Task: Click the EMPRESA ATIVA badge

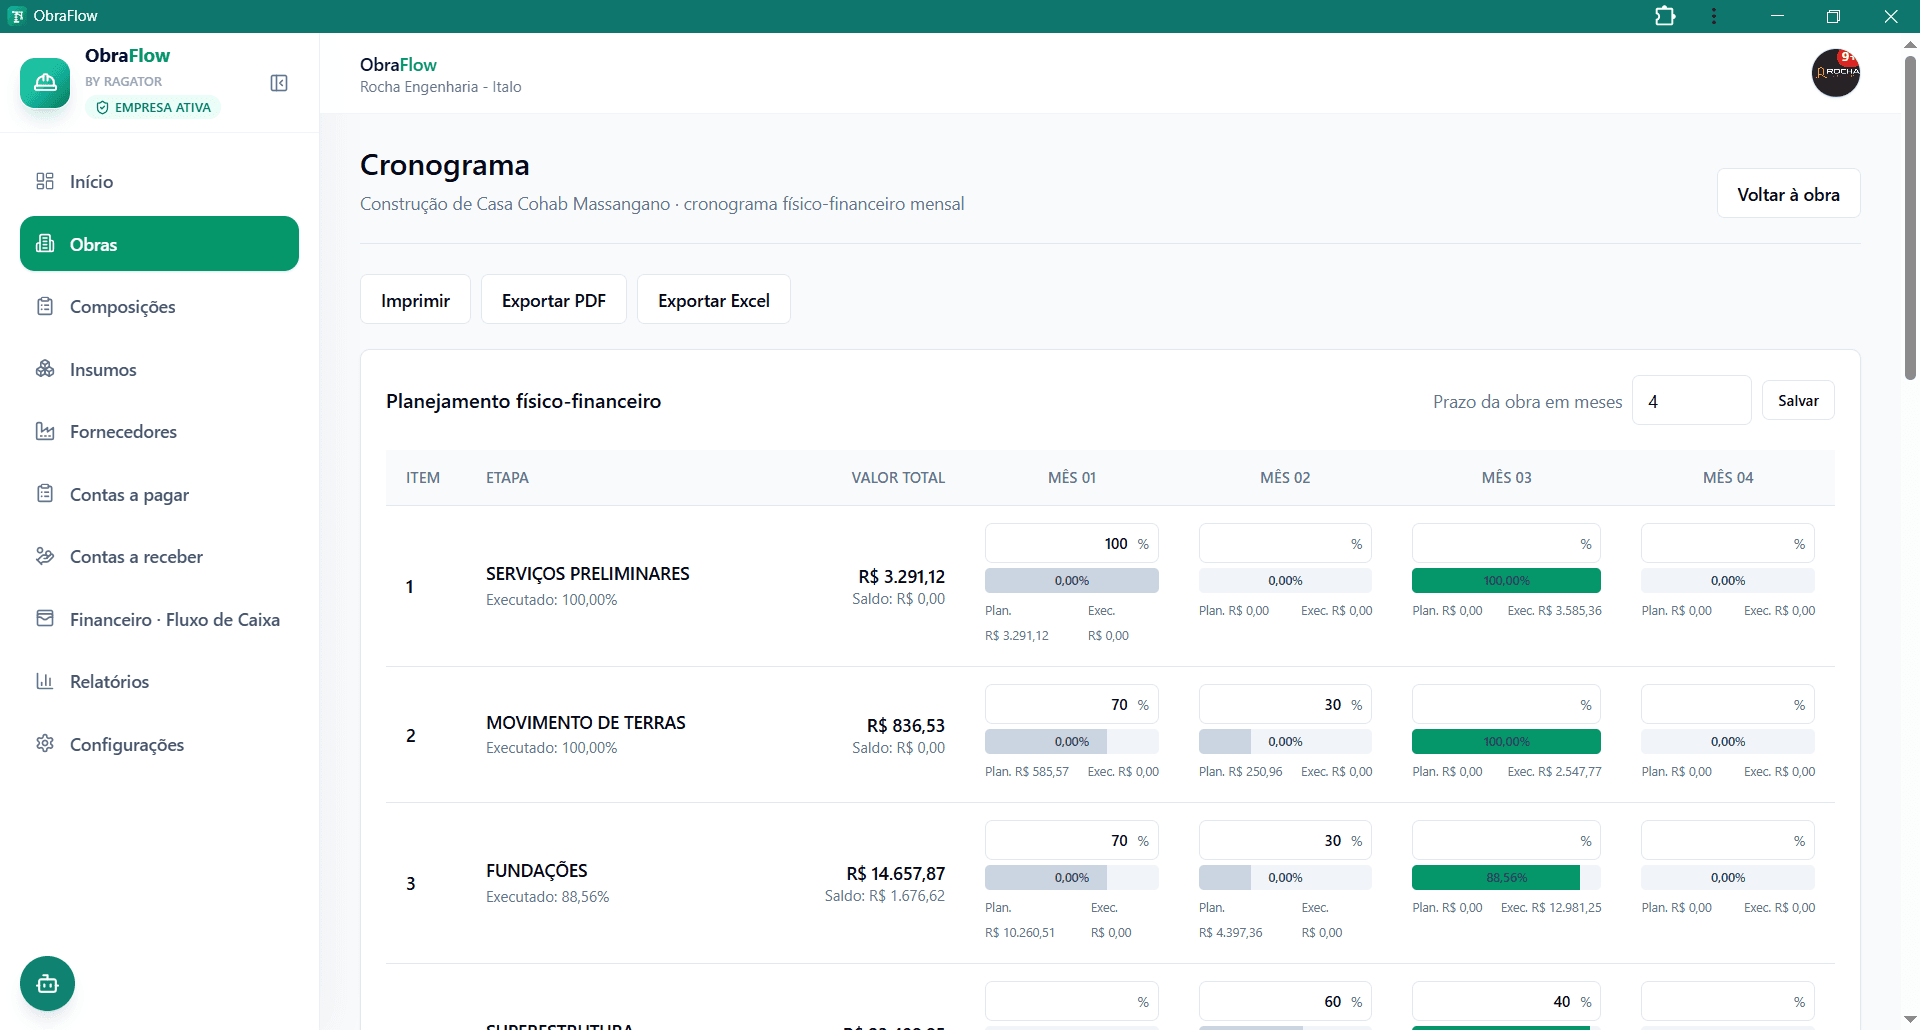Action: 153,107
